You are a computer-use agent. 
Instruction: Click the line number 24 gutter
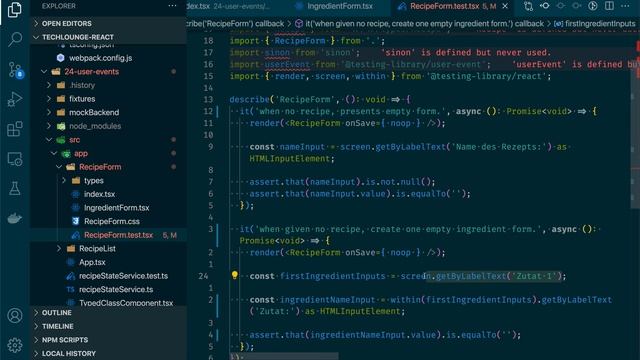pyautogui.click(x=203, y=276)
